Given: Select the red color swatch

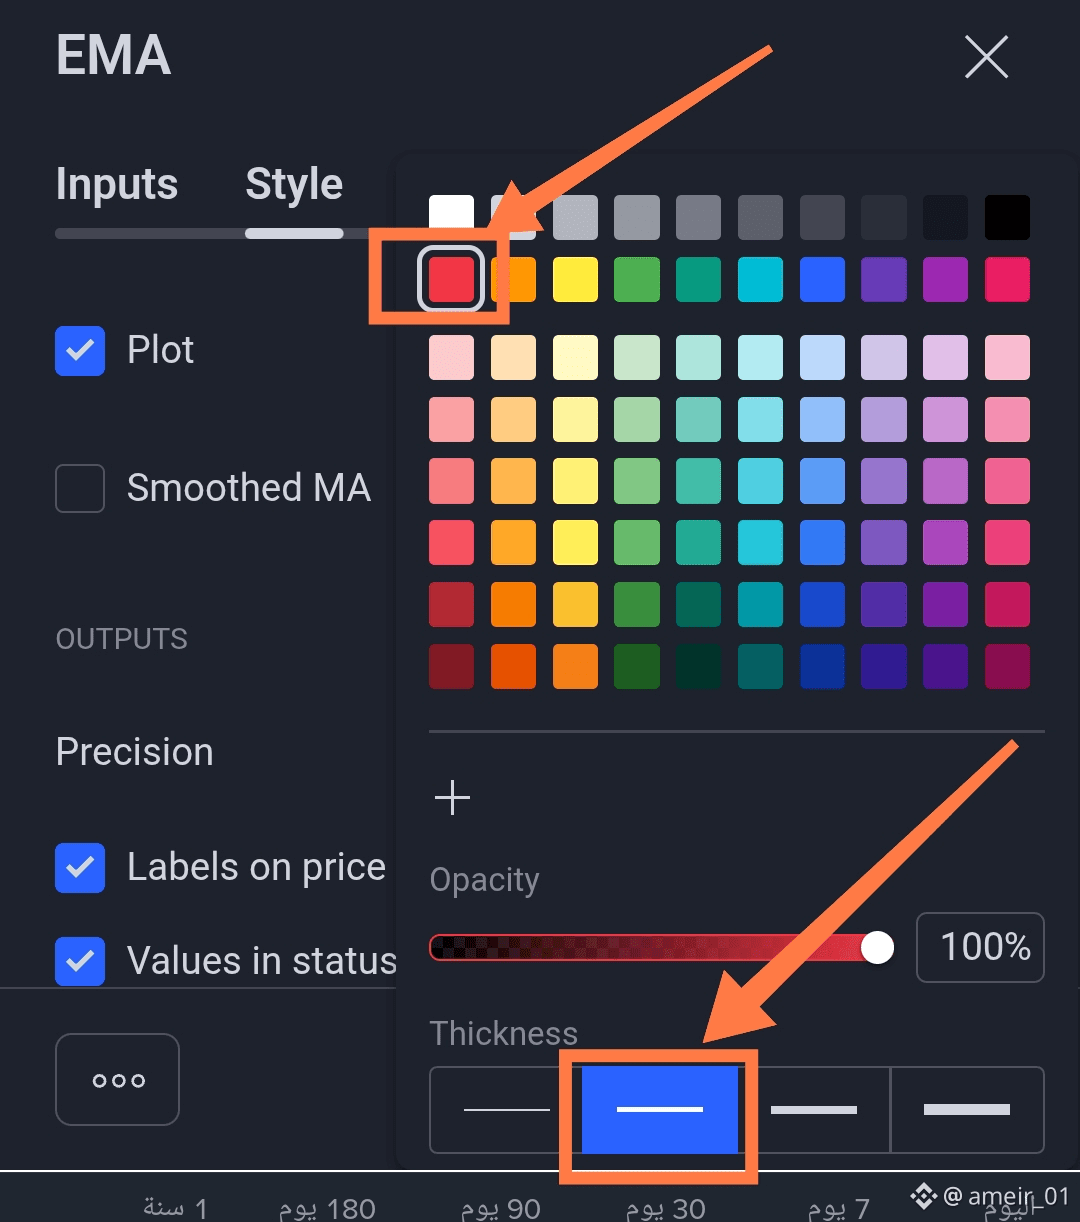Looking at the screenshot, I should click(451, 280).
